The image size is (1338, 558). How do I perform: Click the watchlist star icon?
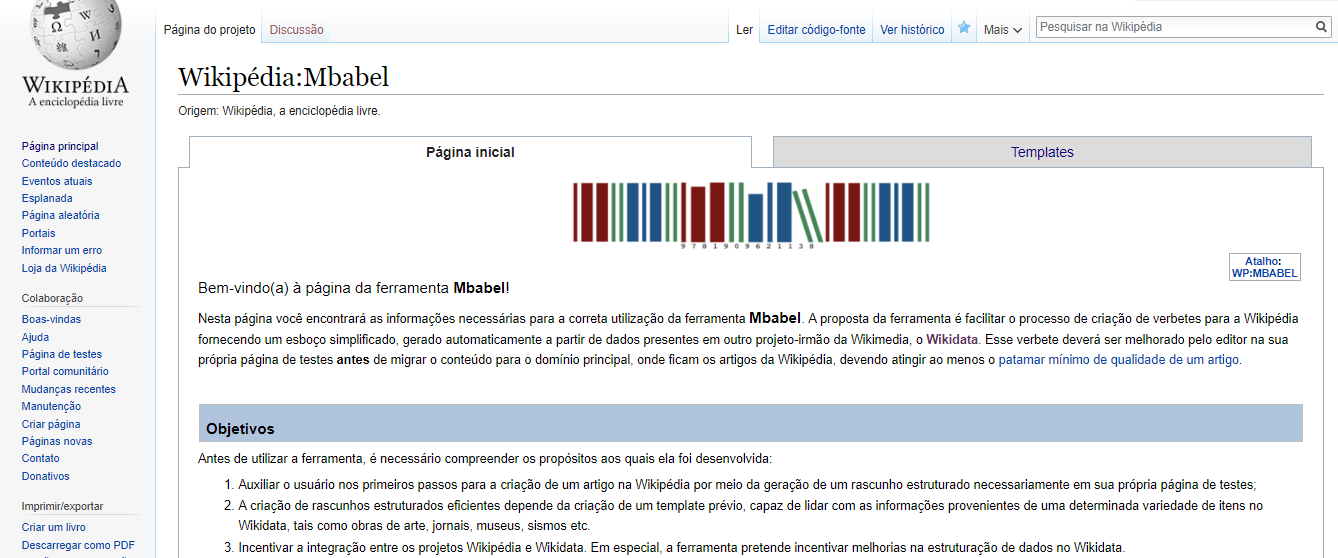(x=964, y=29)
